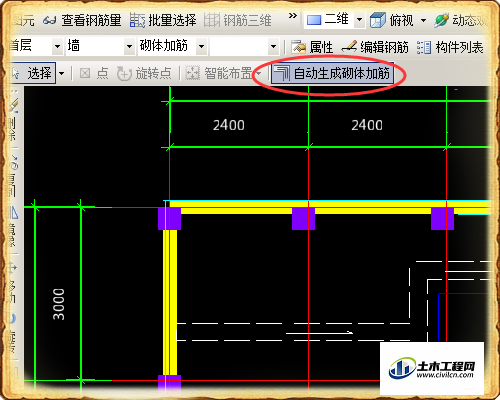Click the 点 placement tool icon
Screen dimensions: 500x400
point(85,73)
